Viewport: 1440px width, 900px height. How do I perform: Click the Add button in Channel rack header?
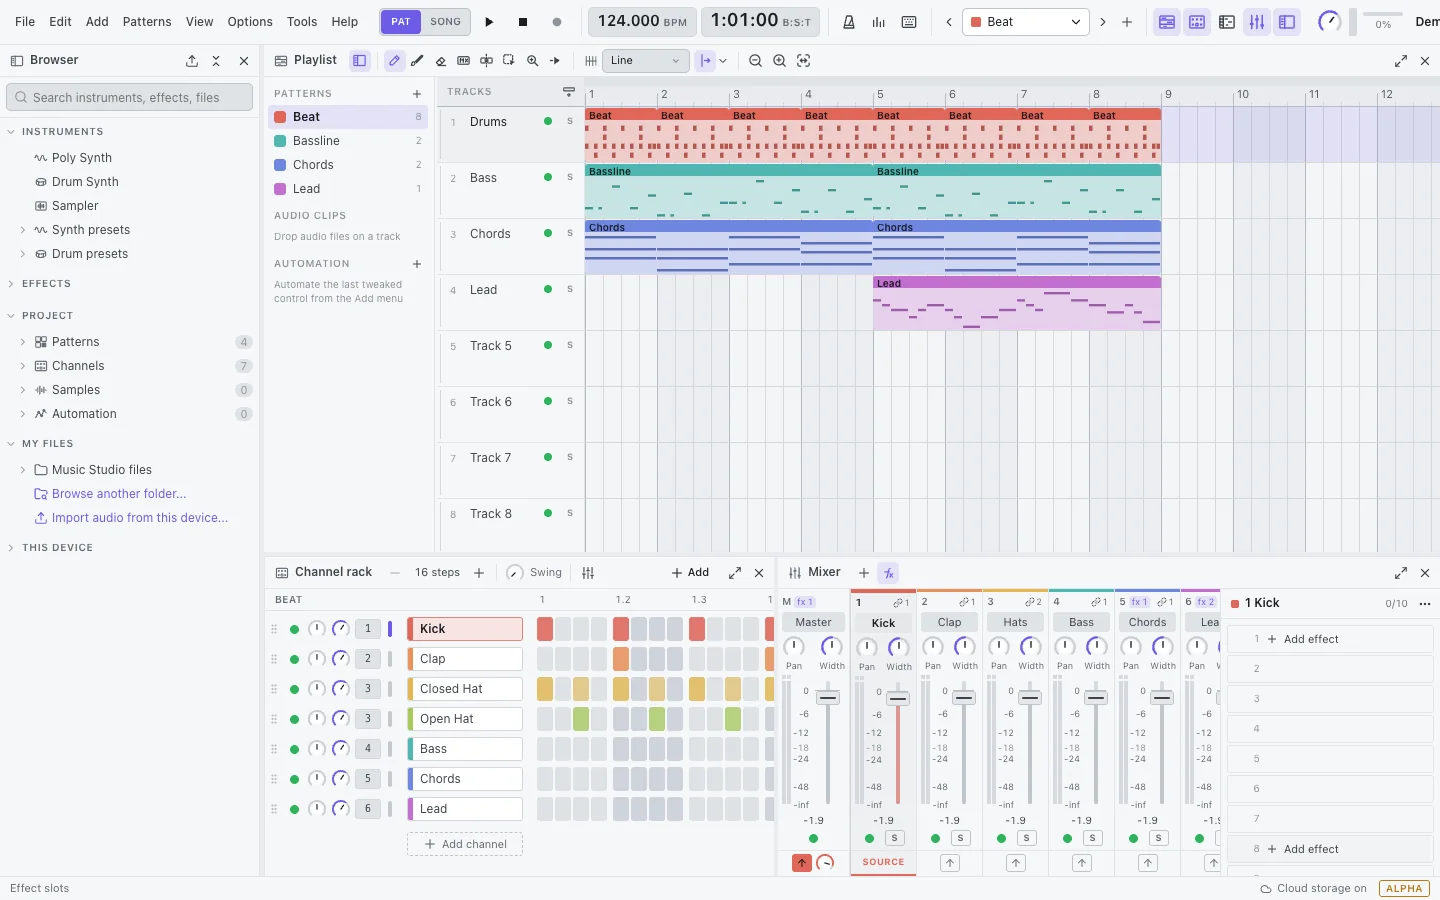pyautogui.click(x=690, y=573)
